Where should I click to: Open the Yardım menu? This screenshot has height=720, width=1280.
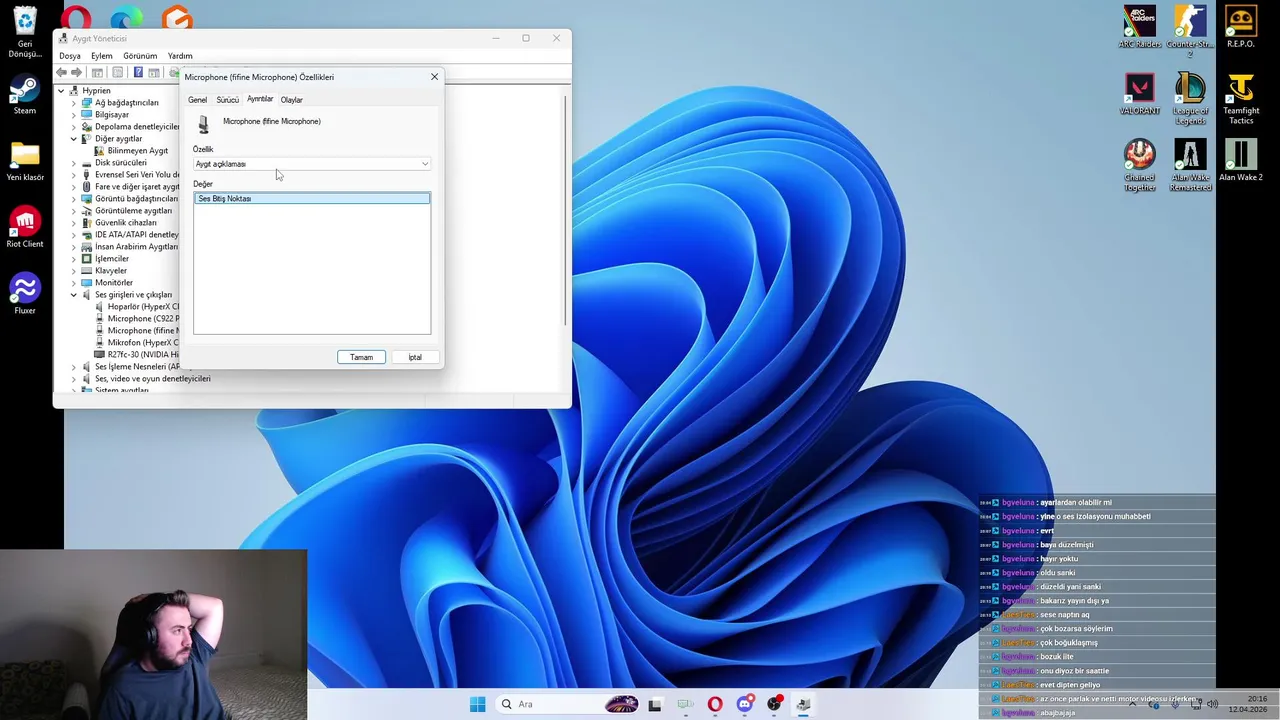(x=180, y=56)
